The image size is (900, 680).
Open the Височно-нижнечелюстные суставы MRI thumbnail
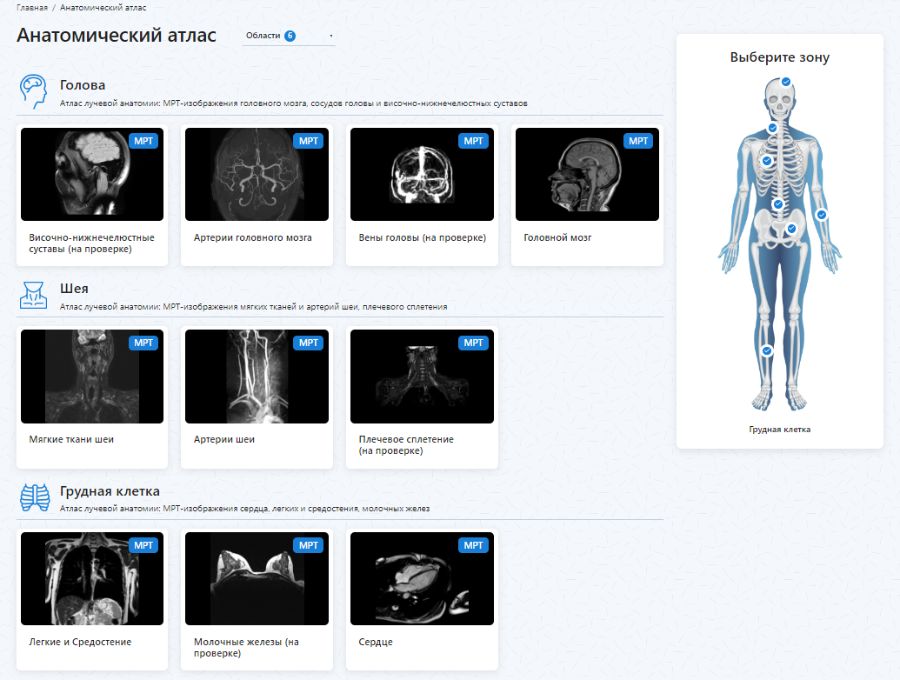pos(92,174)
